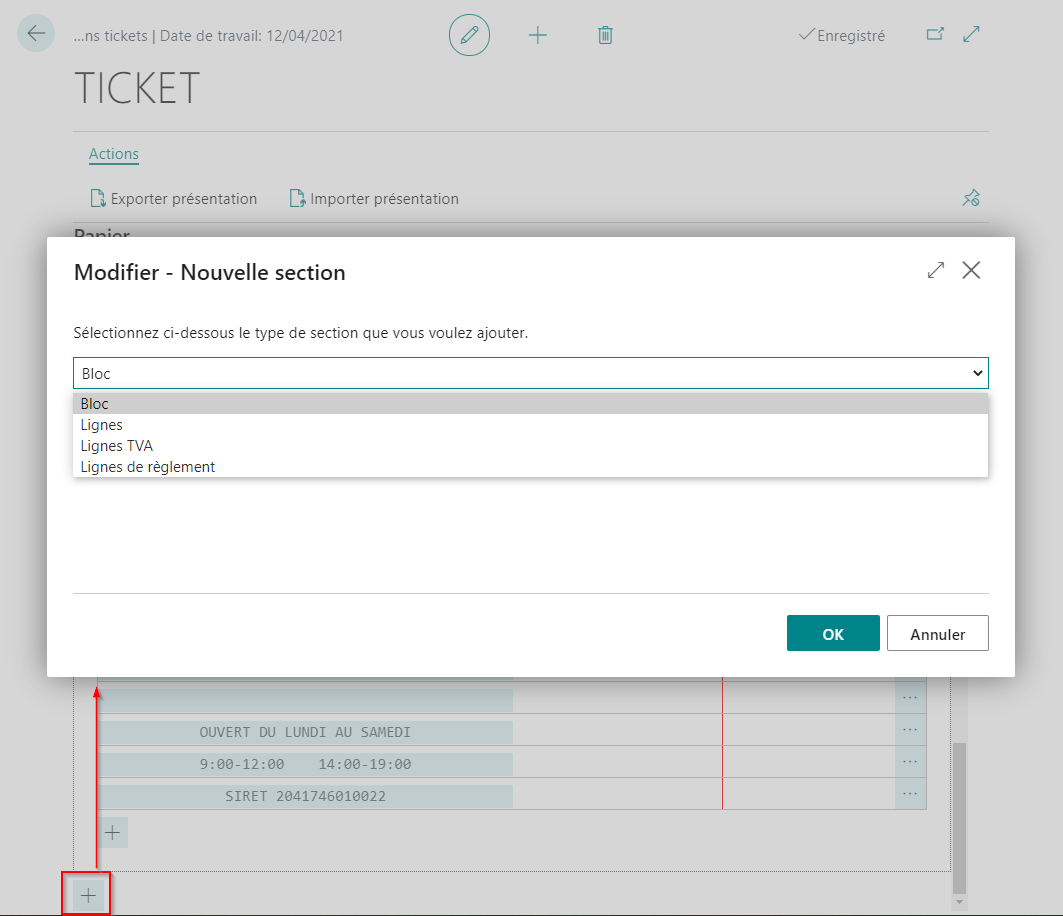Click the vertical scrollbar thumb
The height and width of the screenshot is (916, 1063).
(x=959, y=818)
